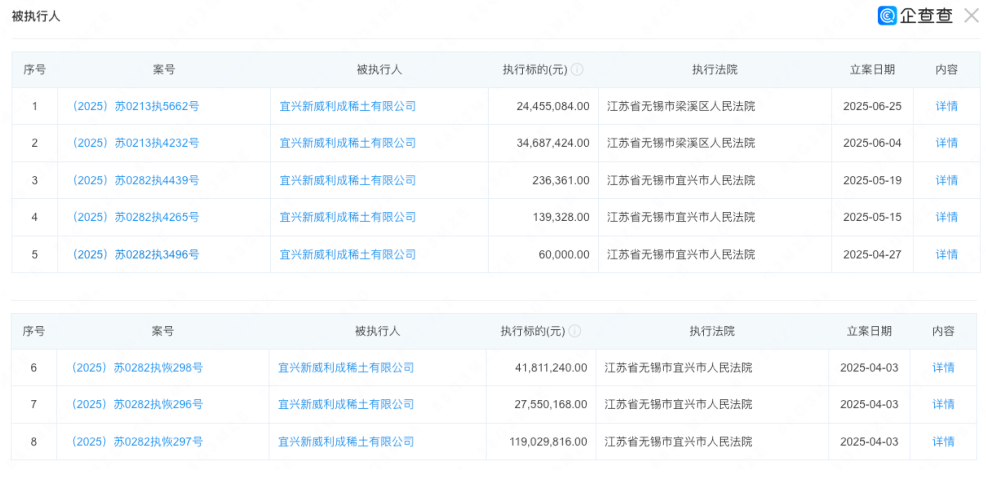Image resolution: width=986 pixels, height=482 pixels.
Task: Click date 2025-04-03 in row 6
Action: [870, 368]
